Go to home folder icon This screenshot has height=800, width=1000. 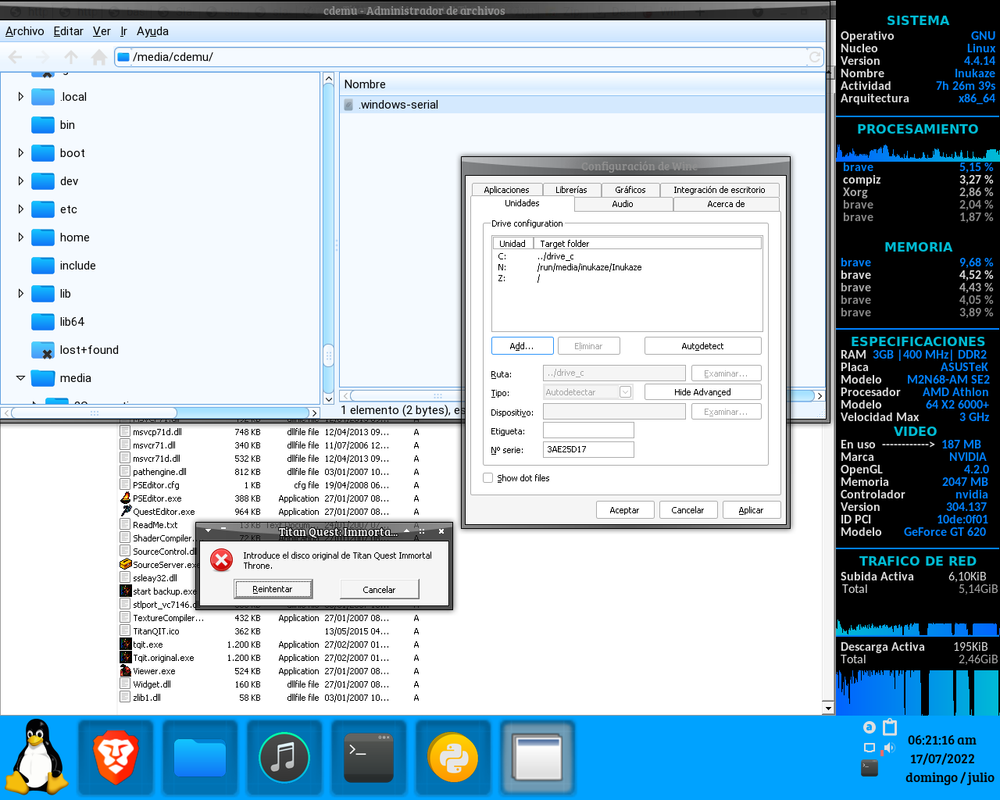(x=99, y=57)
